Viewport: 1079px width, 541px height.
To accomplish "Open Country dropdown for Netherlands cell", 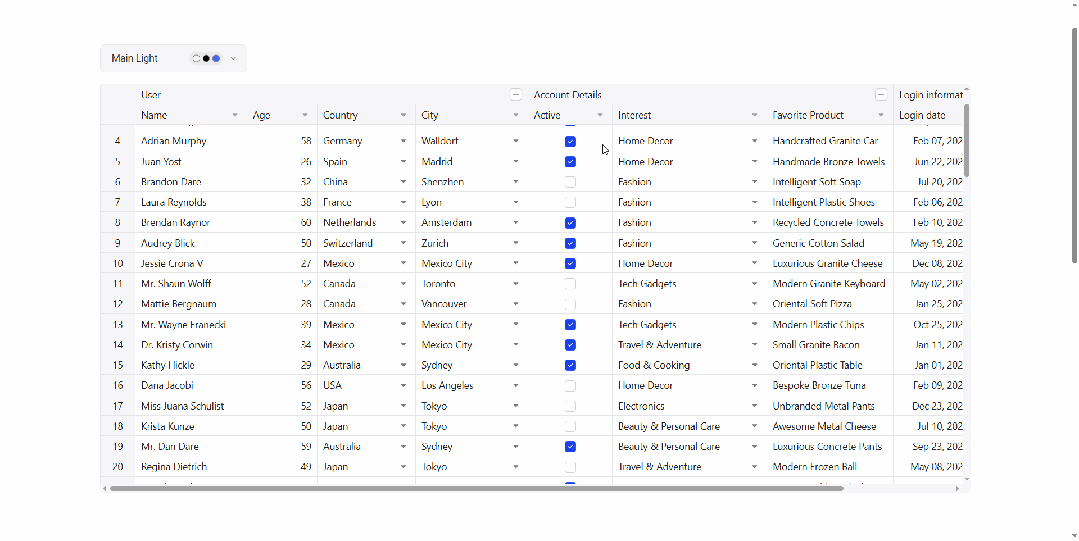I will (403, 223).
